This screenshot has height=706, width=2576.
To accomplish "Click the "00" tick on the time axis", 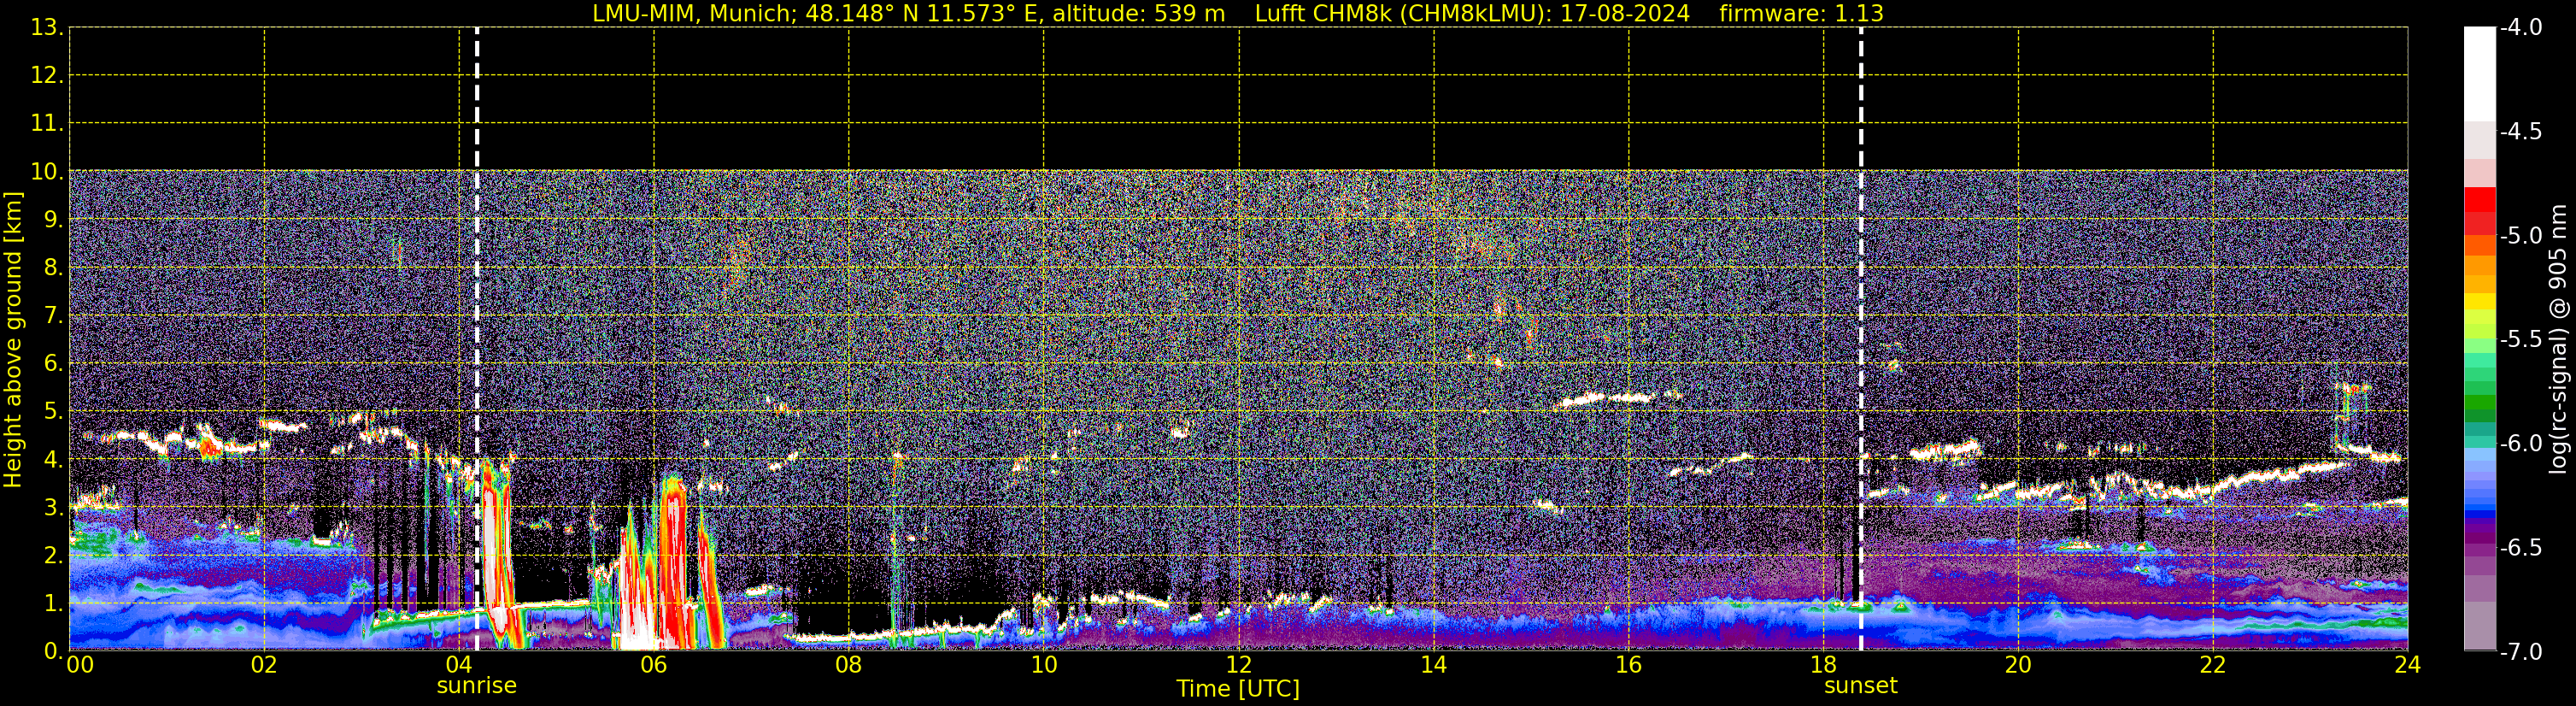I will tap(79, 666).
